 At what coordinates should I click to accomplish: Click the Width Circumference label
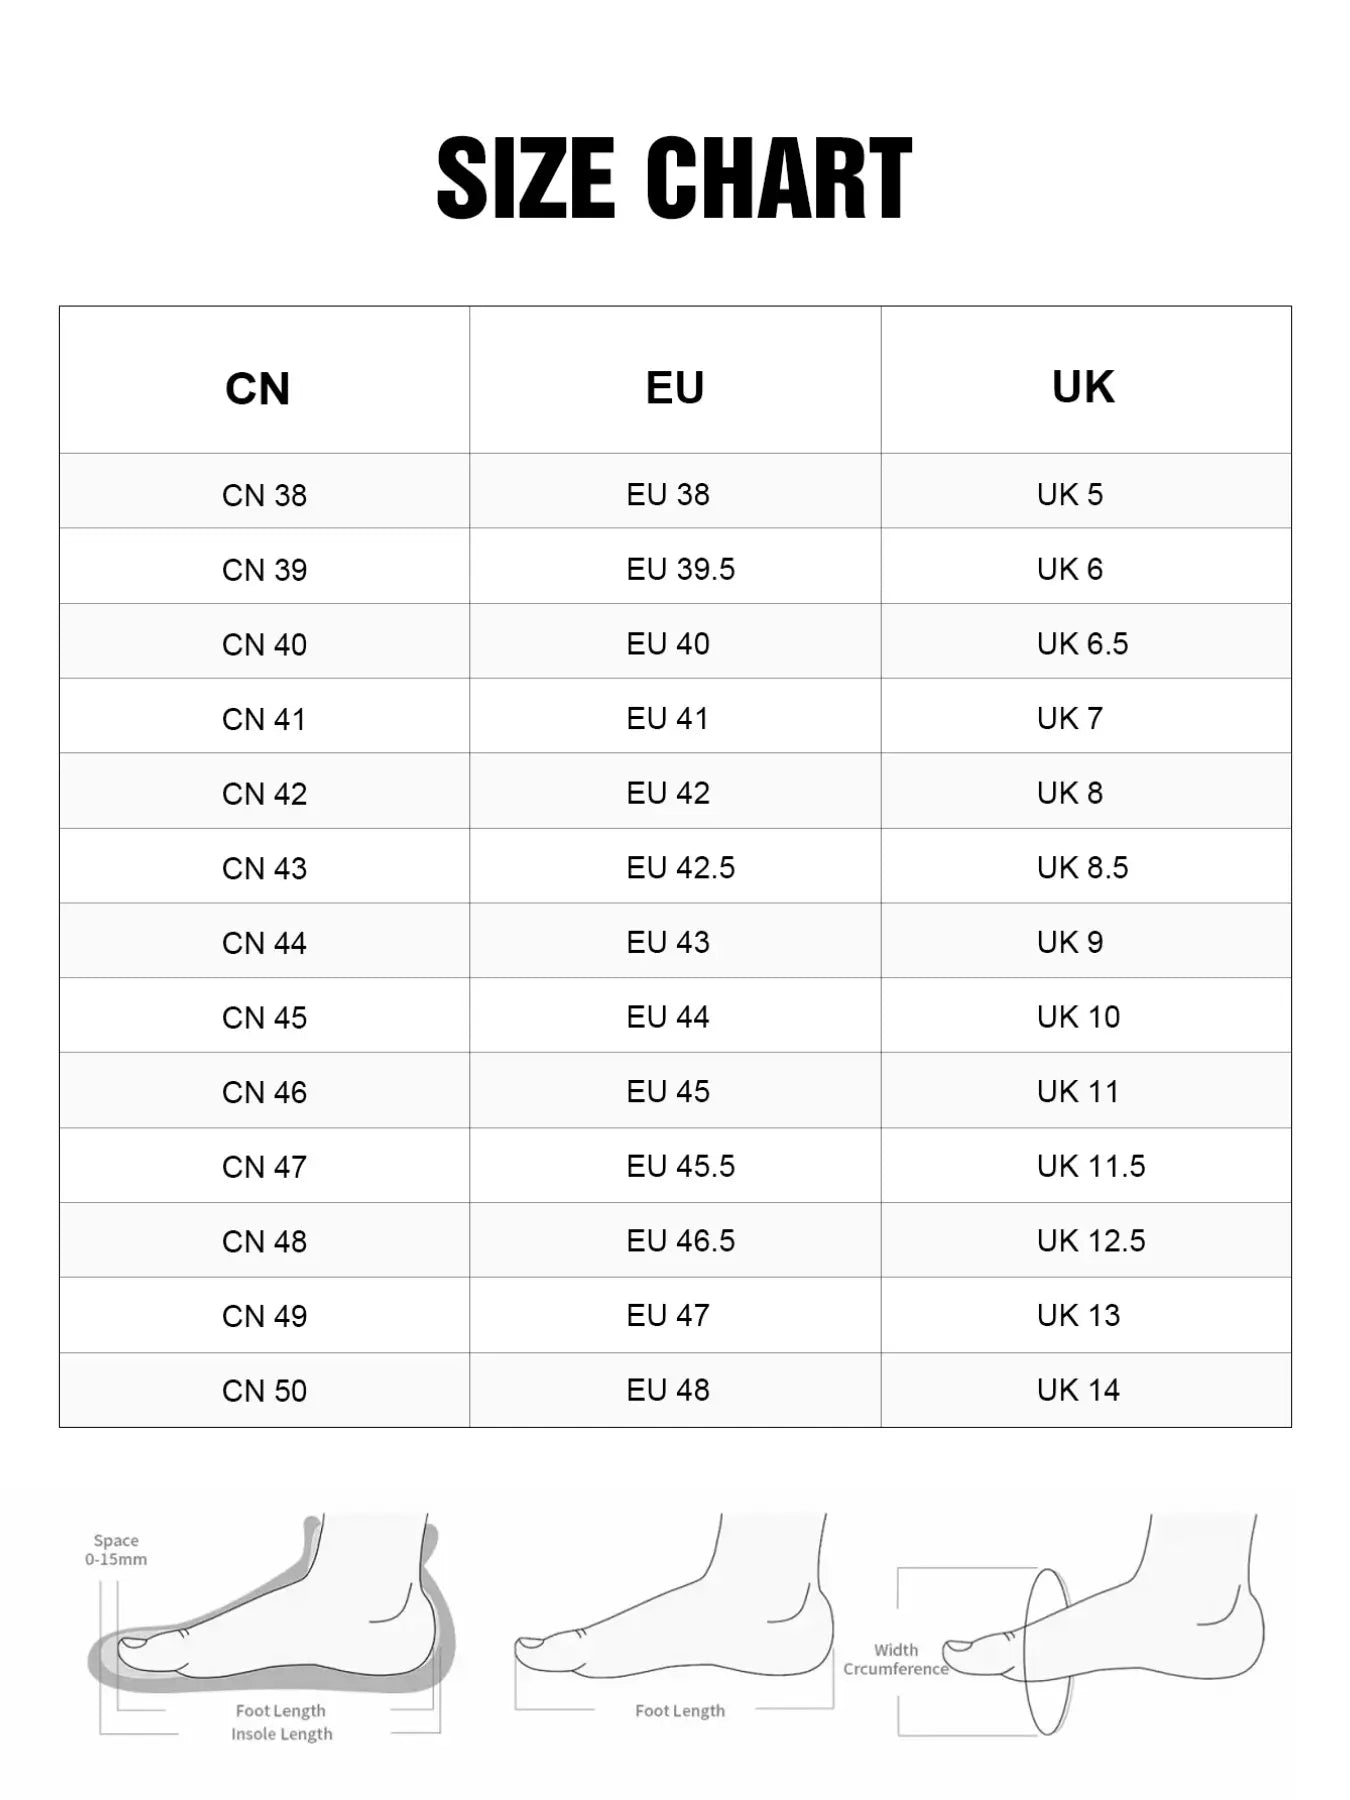click(x=895, y=1659)
